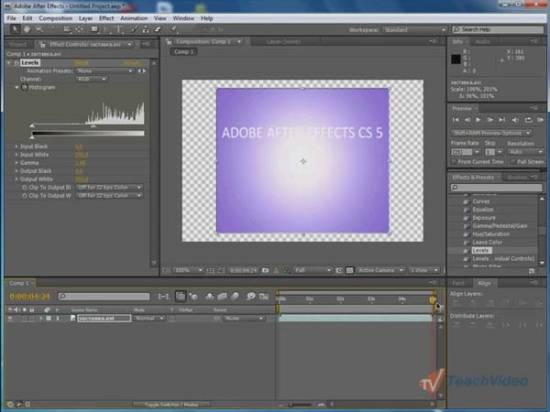This screenshot has width=550, height=412.
Task: Select the Clone Stamp tool
Action: (x=146, y=29)
